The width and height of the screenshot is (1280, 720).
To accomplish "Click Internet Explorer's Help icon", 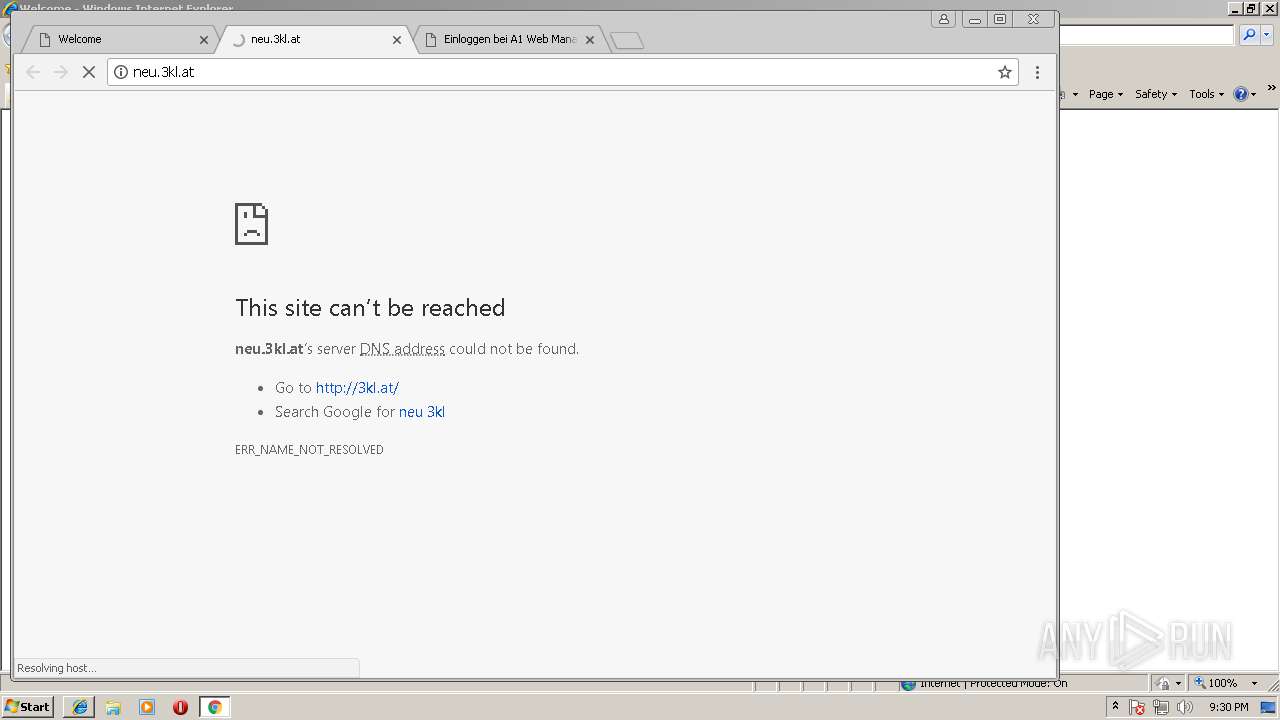I will coord(1240,94).
